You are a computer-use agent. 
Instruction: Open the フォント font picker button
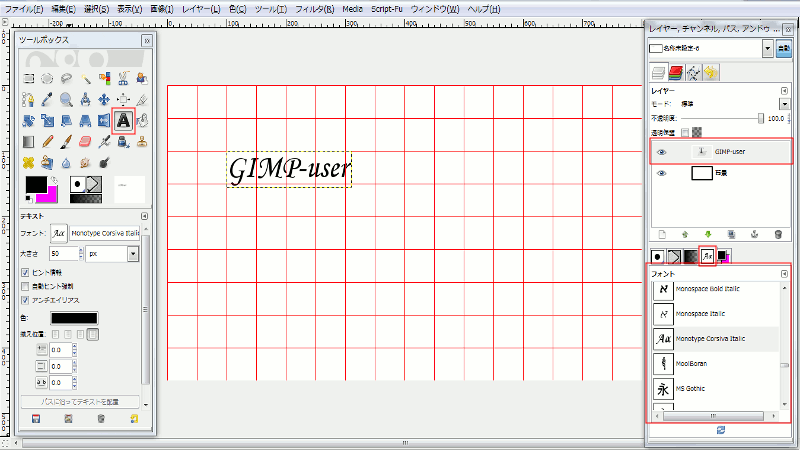59,233
